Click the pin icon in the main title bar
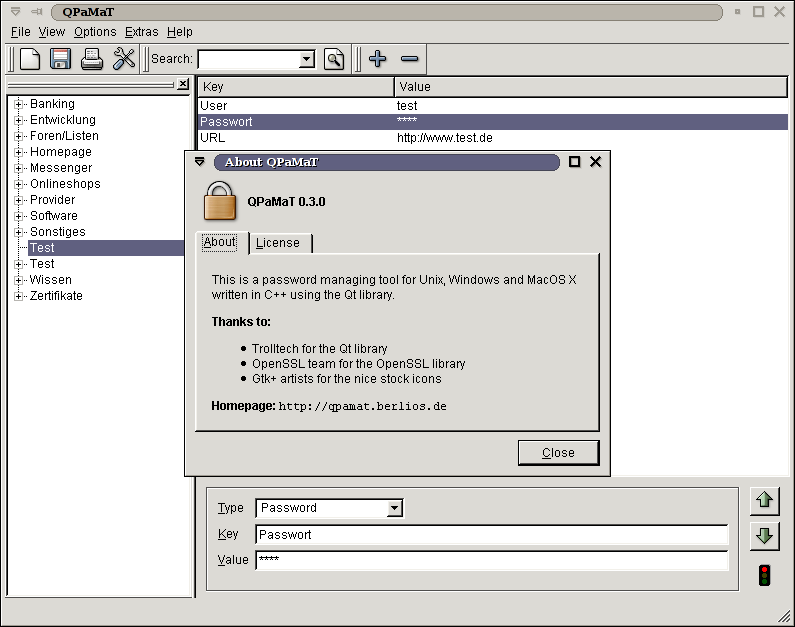This screenshot has width=795, height=627. (x=37, y=11)
